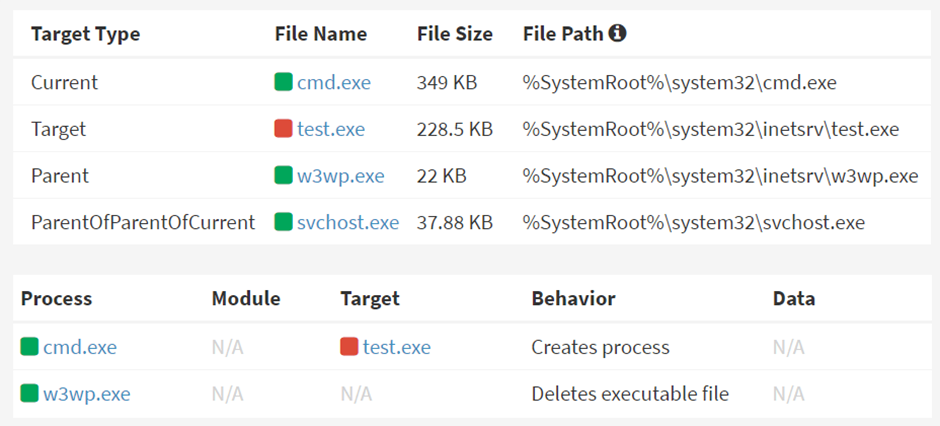The height and width of the screenshot is (426, 940).
Task: Open cmd.exe link in the Process column
Action: click(x=80, y=347)
